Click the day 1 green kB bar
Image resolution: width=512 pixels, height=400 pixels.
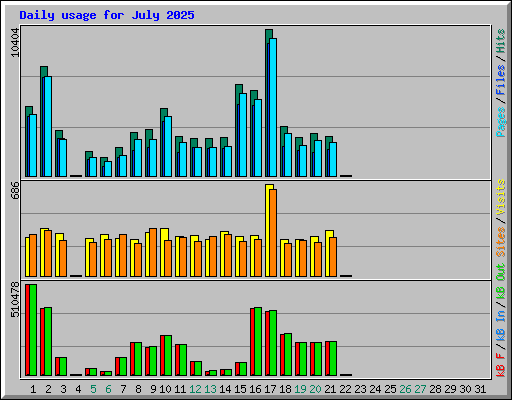click(x=33, y=330)
